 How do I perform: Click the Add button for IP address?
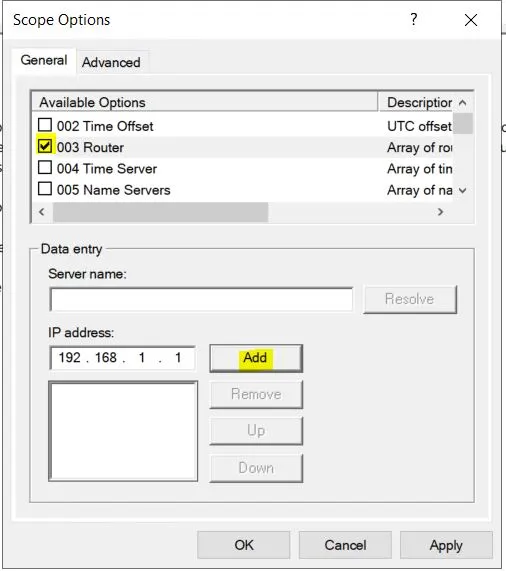click(x=256, y=358)
